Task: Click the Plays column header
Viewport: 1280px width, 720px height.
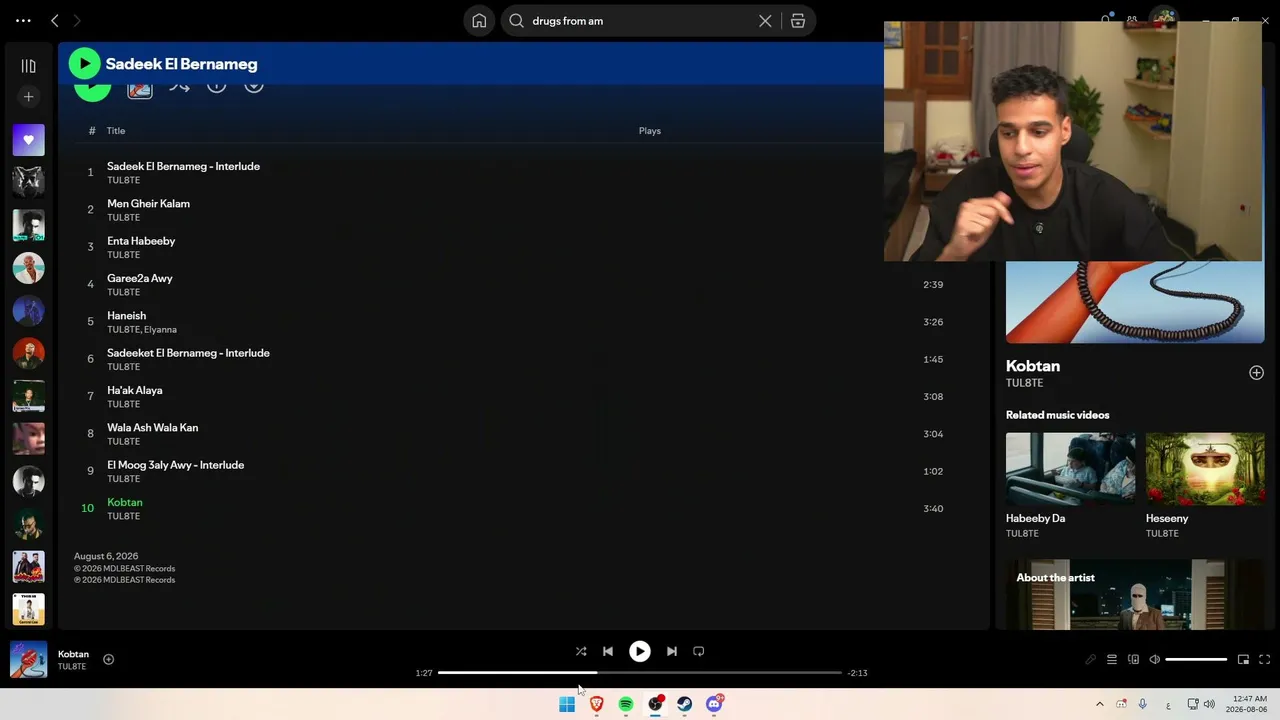Action: 650,131
